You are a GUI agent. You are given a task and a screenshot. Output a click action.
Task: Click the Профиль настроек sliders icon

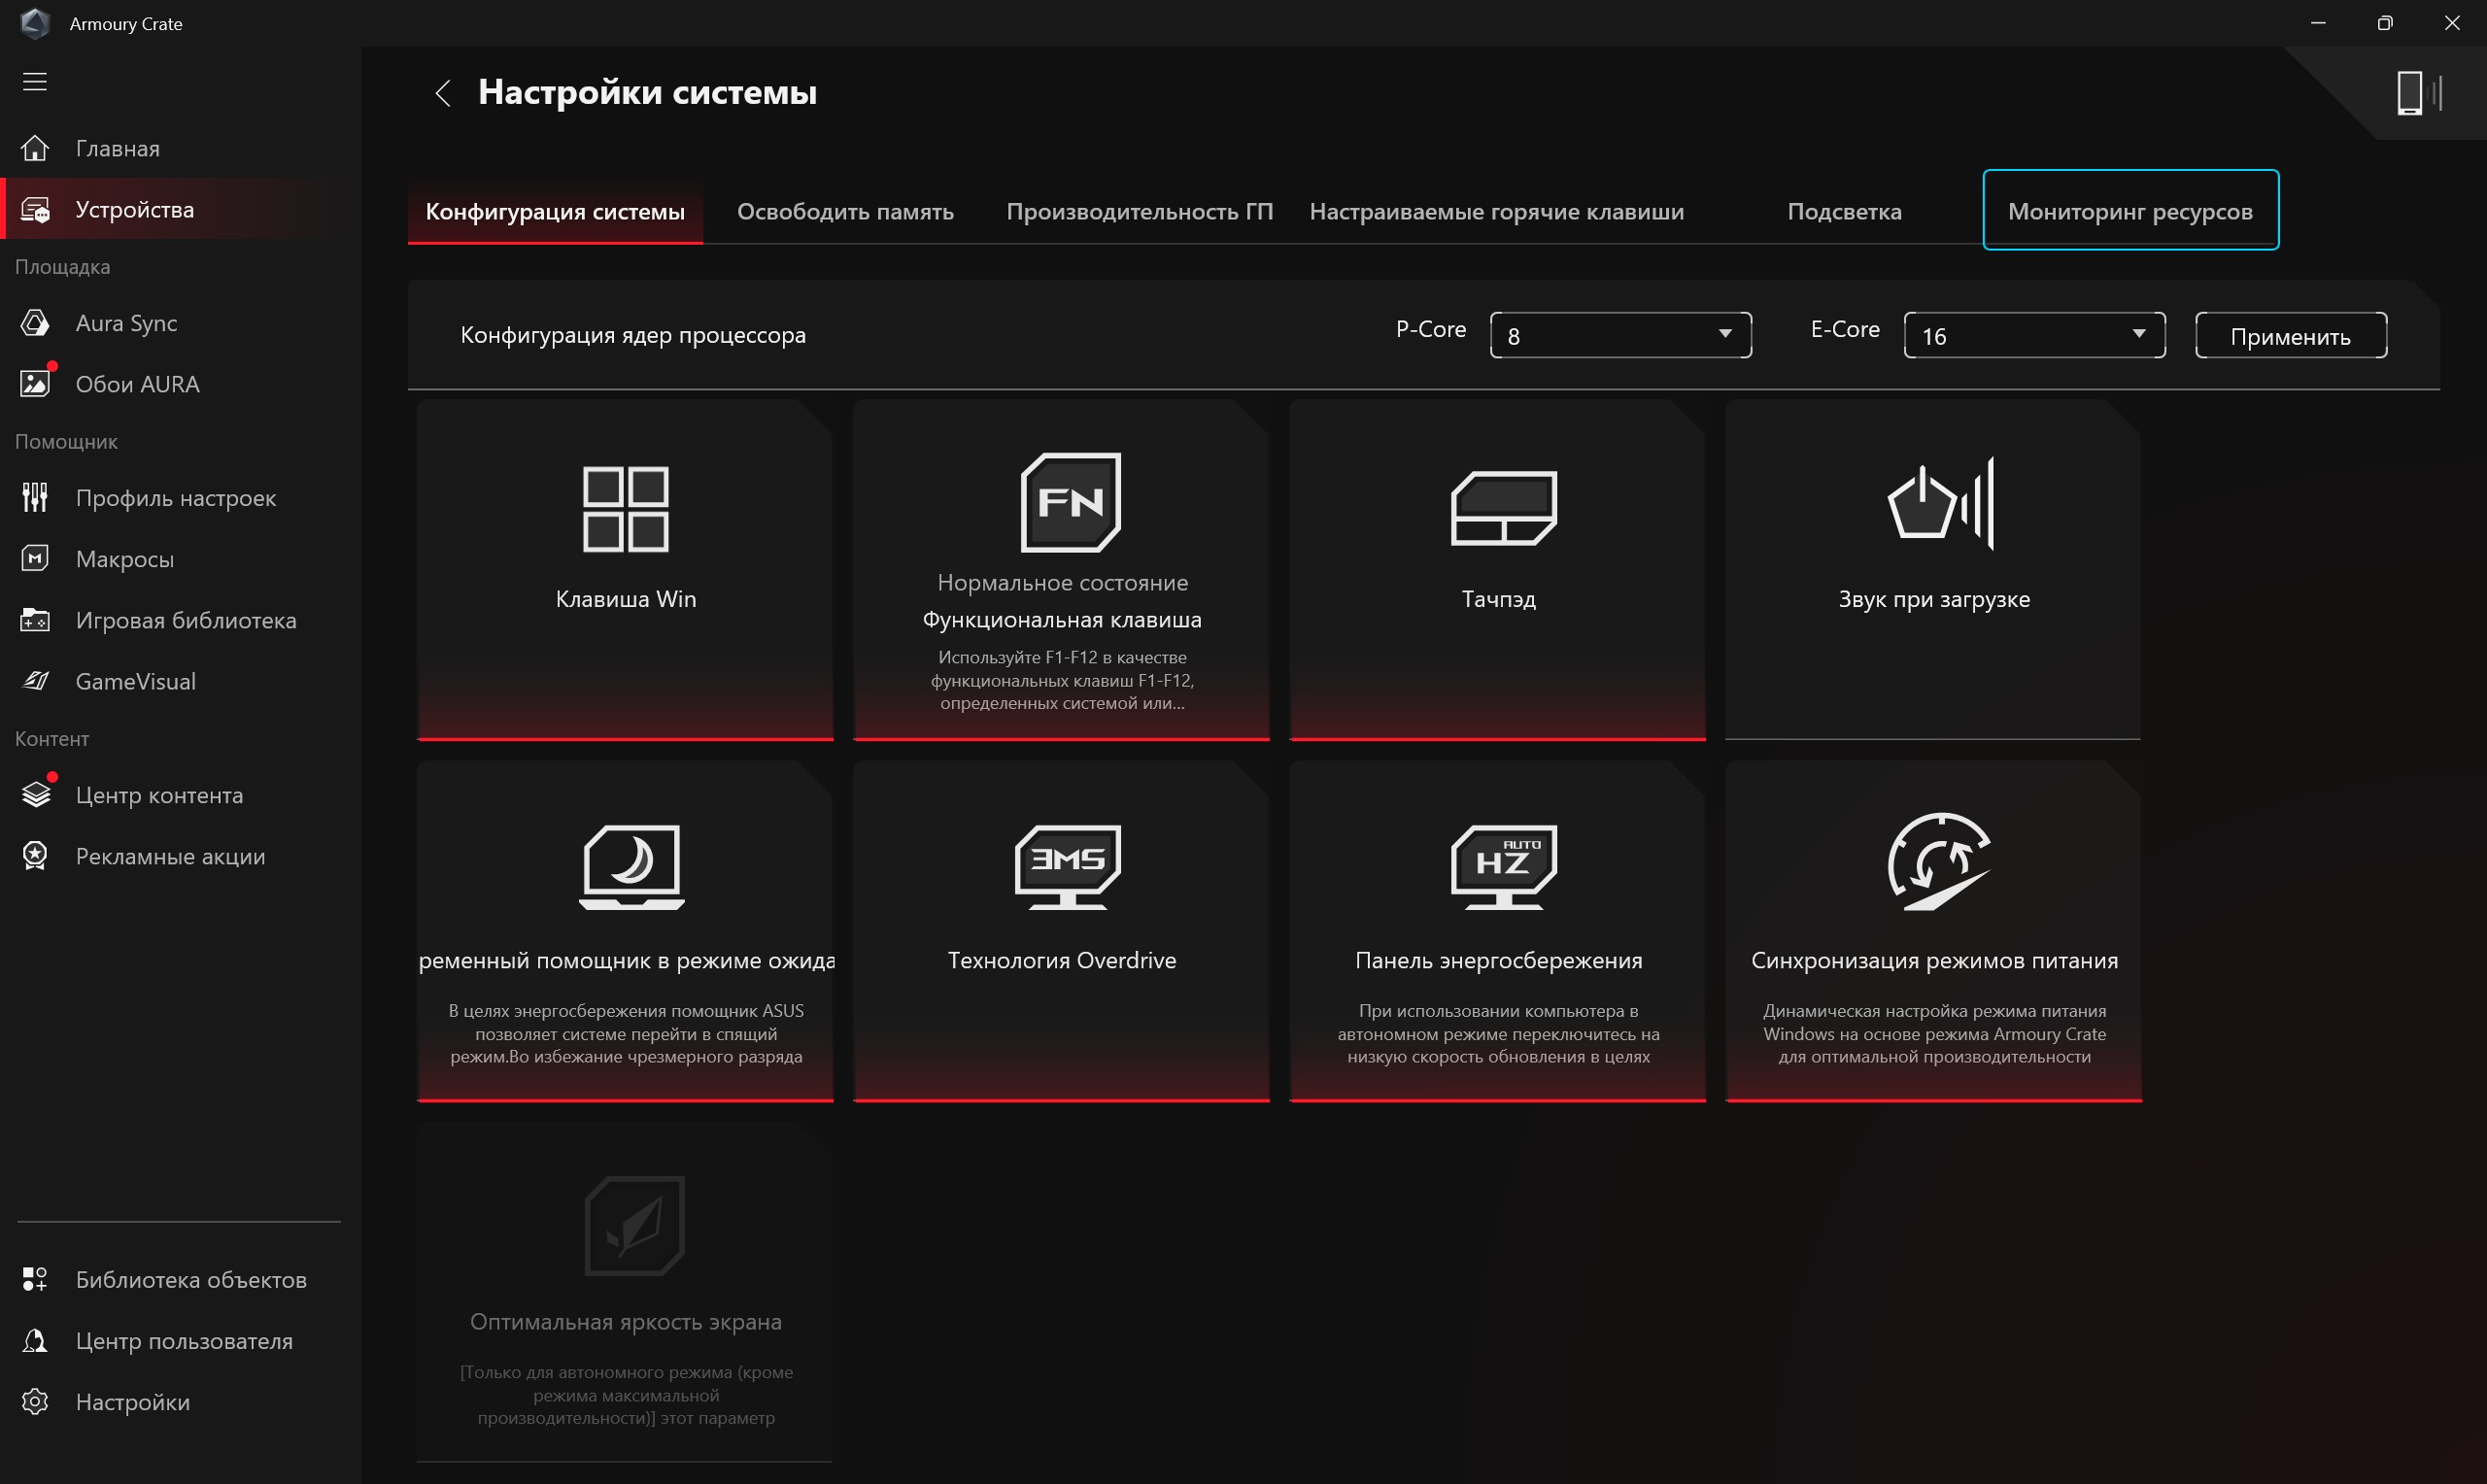pos(35,497)
